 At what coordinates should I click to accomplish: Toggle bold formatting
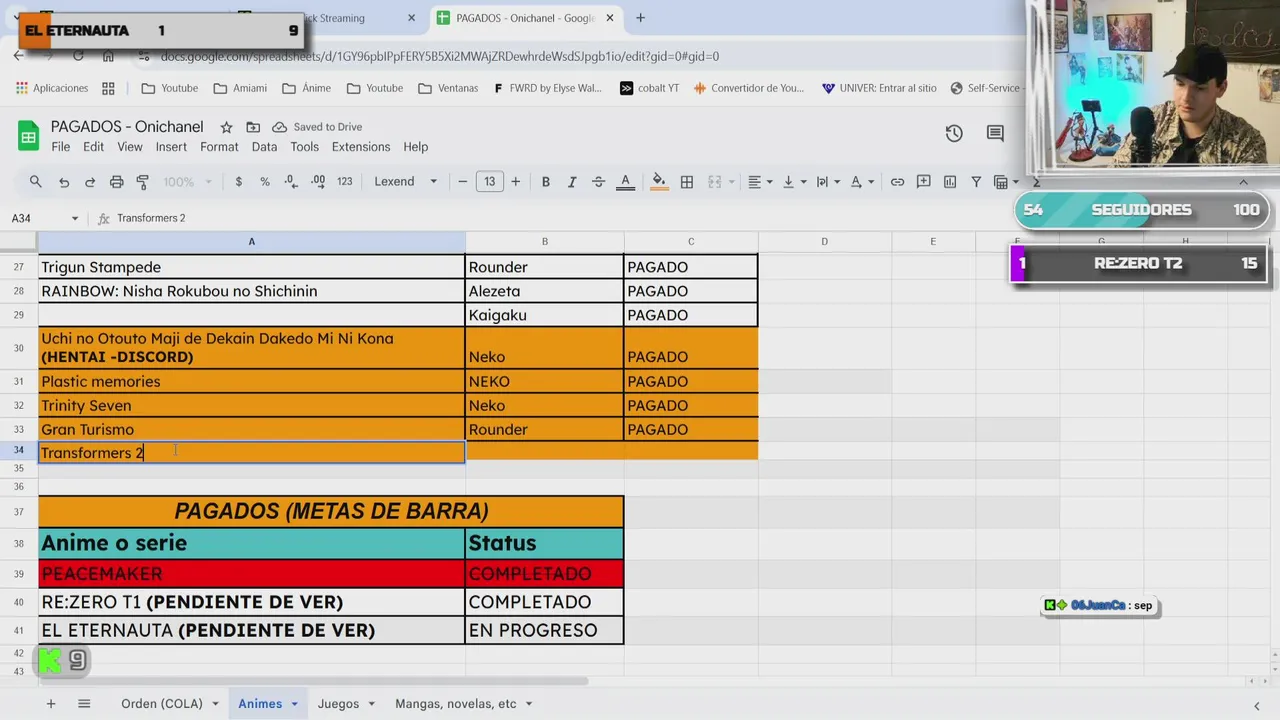tap(546, 182)
